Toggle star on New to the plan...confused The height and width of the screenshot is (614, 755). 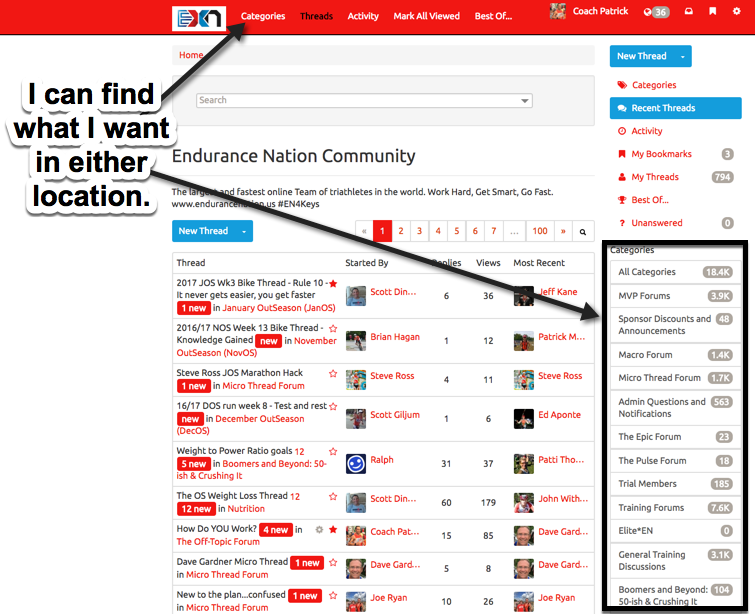pyautogui.click(x=333, y=596)
